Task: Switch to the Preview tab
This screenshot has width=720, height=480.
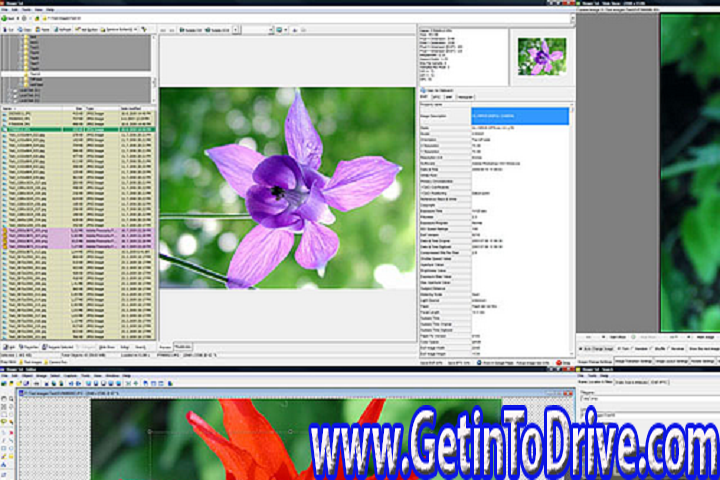Action: 165,347
